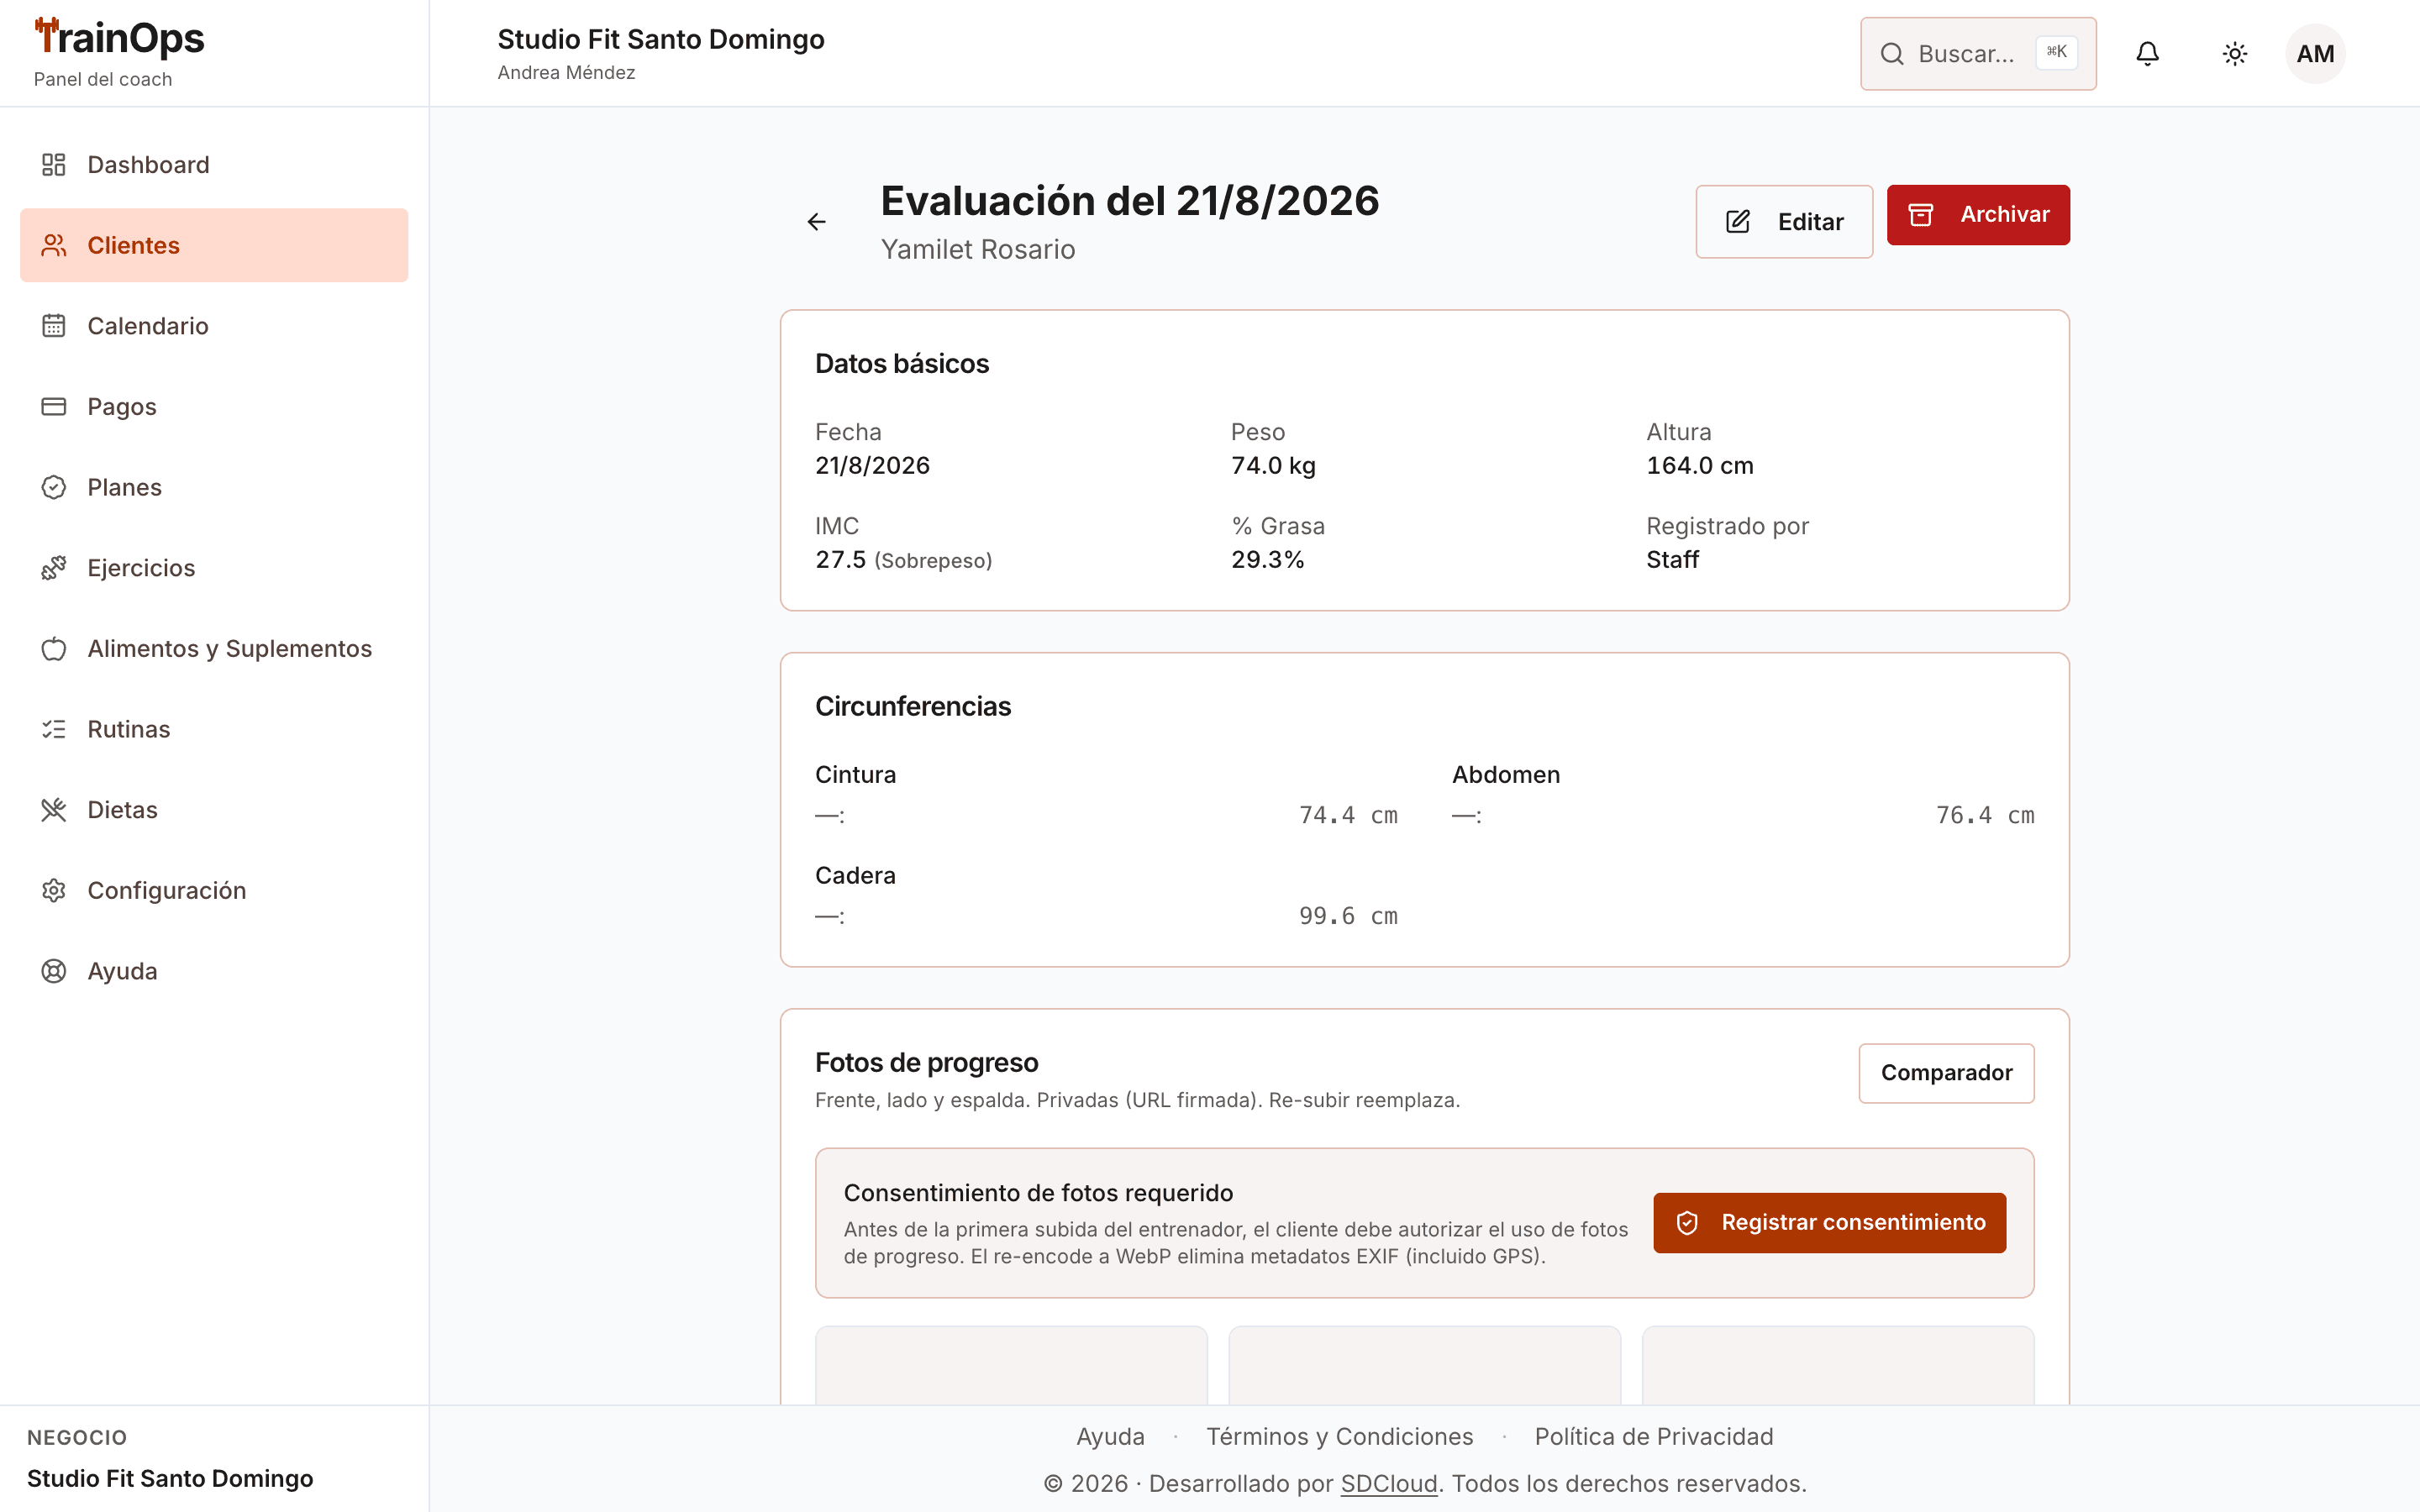Image resolution: width=2420 pixels, height=1512 pixels.
Task: Click the Pagos card icon
Action: [54, 406]
